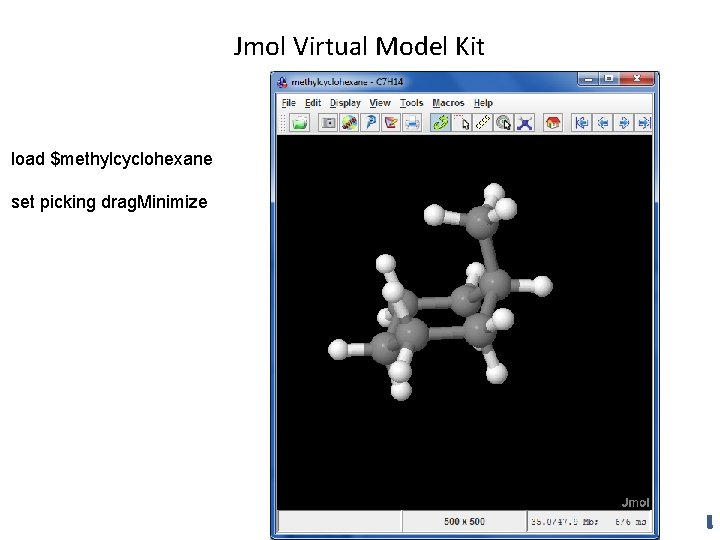Image resolution: width=720 pixels, height=540 pixels.
Task: Click the Export to Web Page globe icon
Action: tap(349, 123)
